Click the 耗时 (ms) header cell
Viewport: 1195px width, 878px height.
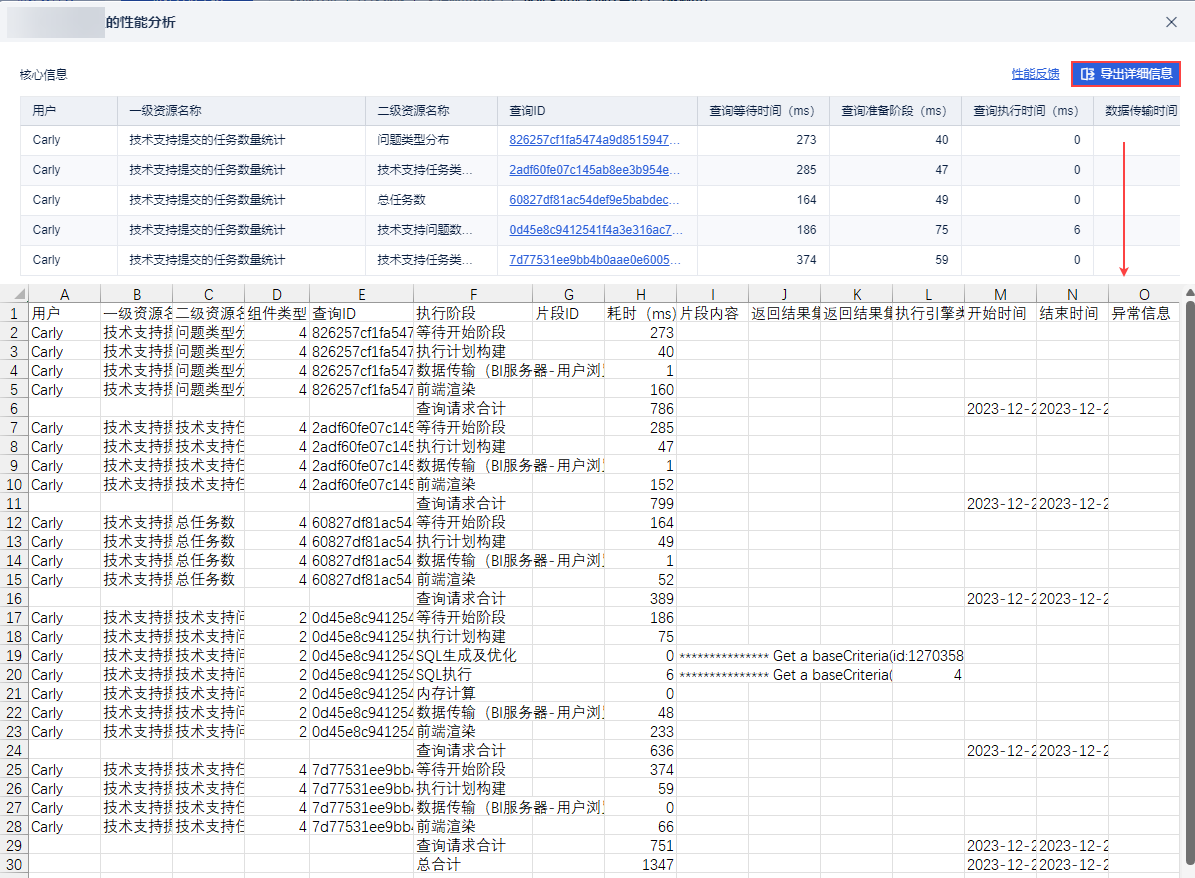pos(640,313)
